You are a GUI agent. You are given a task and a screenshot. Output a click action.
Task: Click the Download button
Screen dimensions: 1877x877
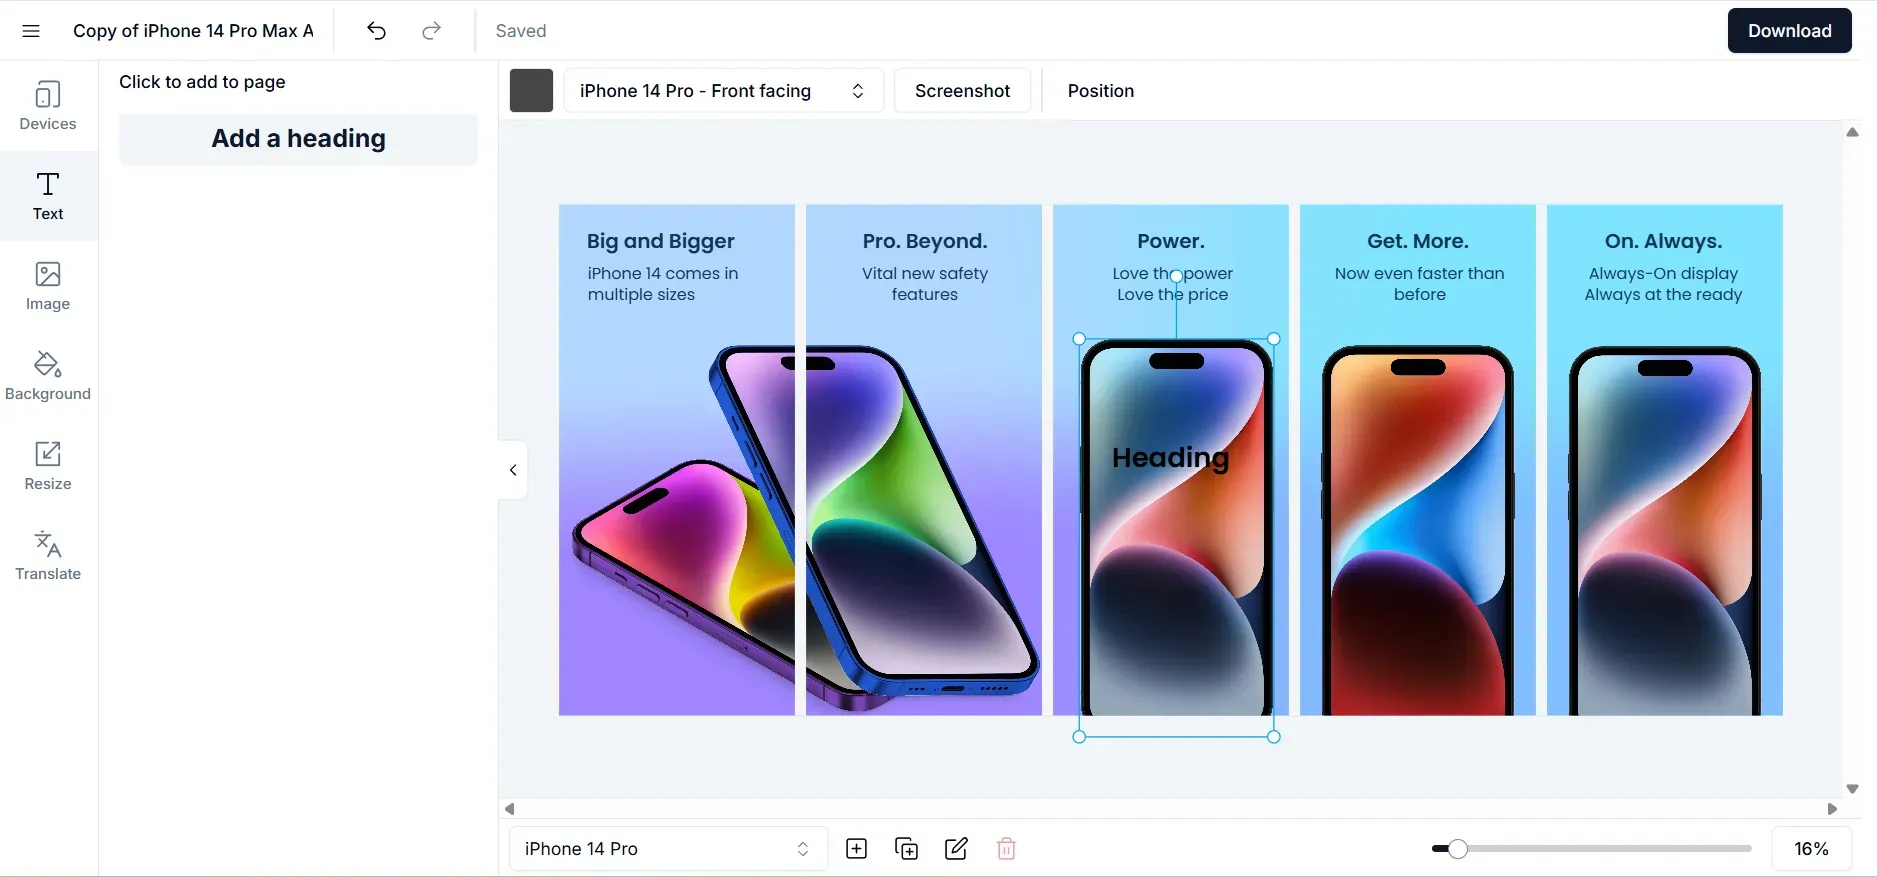click(x=1789, y=31)
